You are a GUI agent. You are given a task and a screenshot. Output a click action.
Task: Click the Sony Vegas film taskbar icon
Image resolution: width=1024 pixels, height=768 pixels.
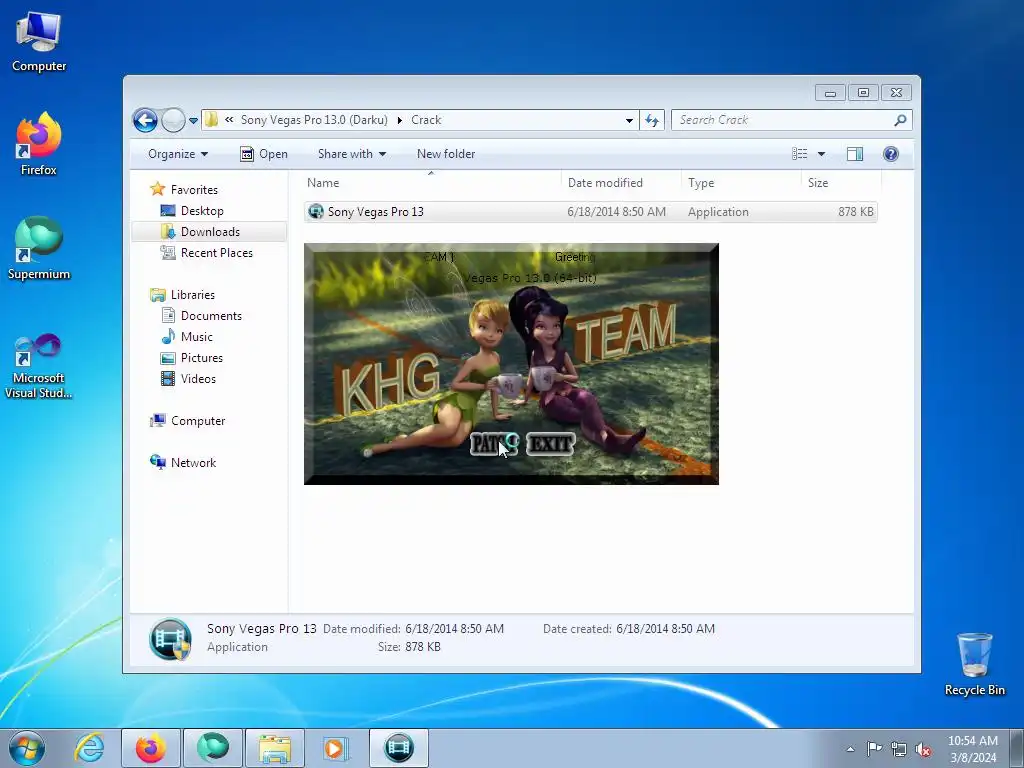click(399, 748)
